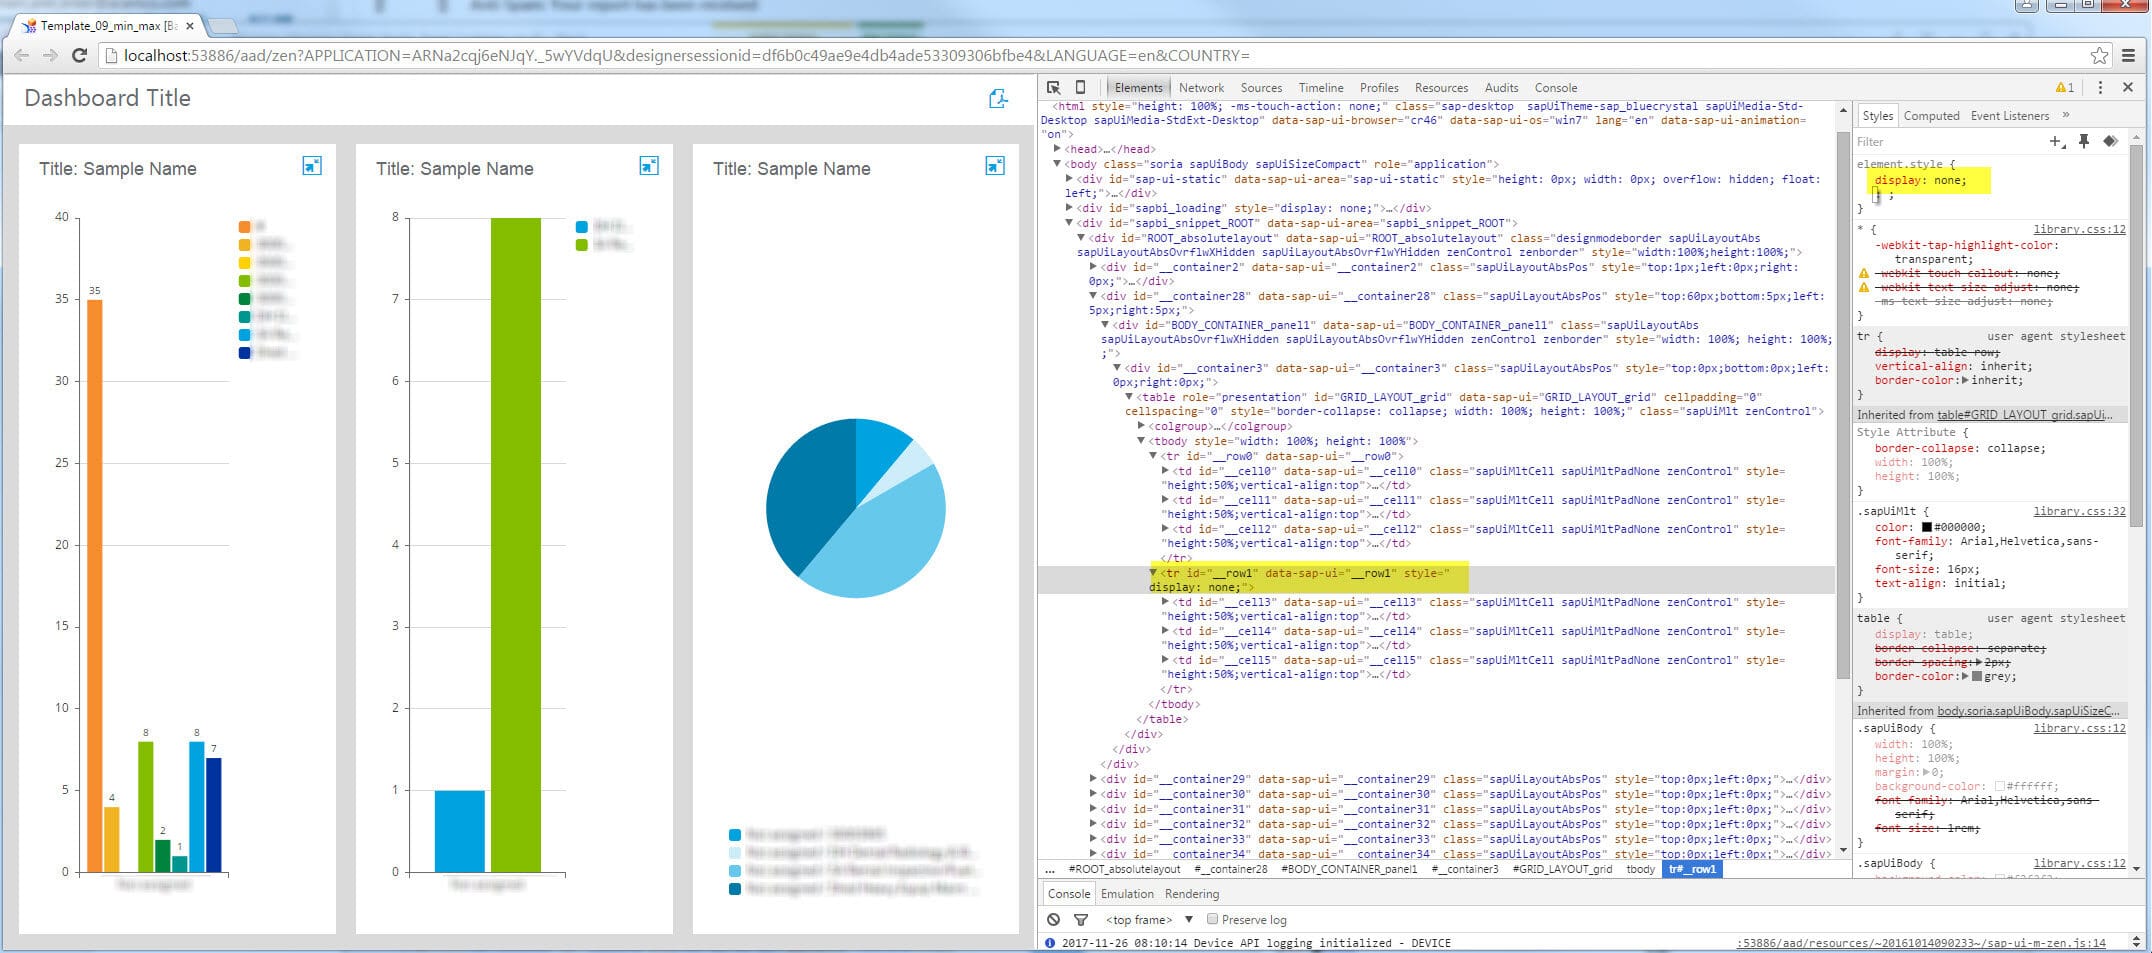Enable the Preserve log checkbox

pyautogui.click(x=1212, y=920)
